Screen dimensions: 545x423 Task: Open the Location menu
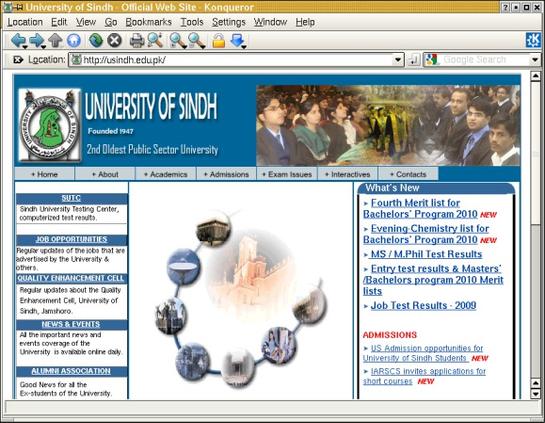[x=25, y=22]
